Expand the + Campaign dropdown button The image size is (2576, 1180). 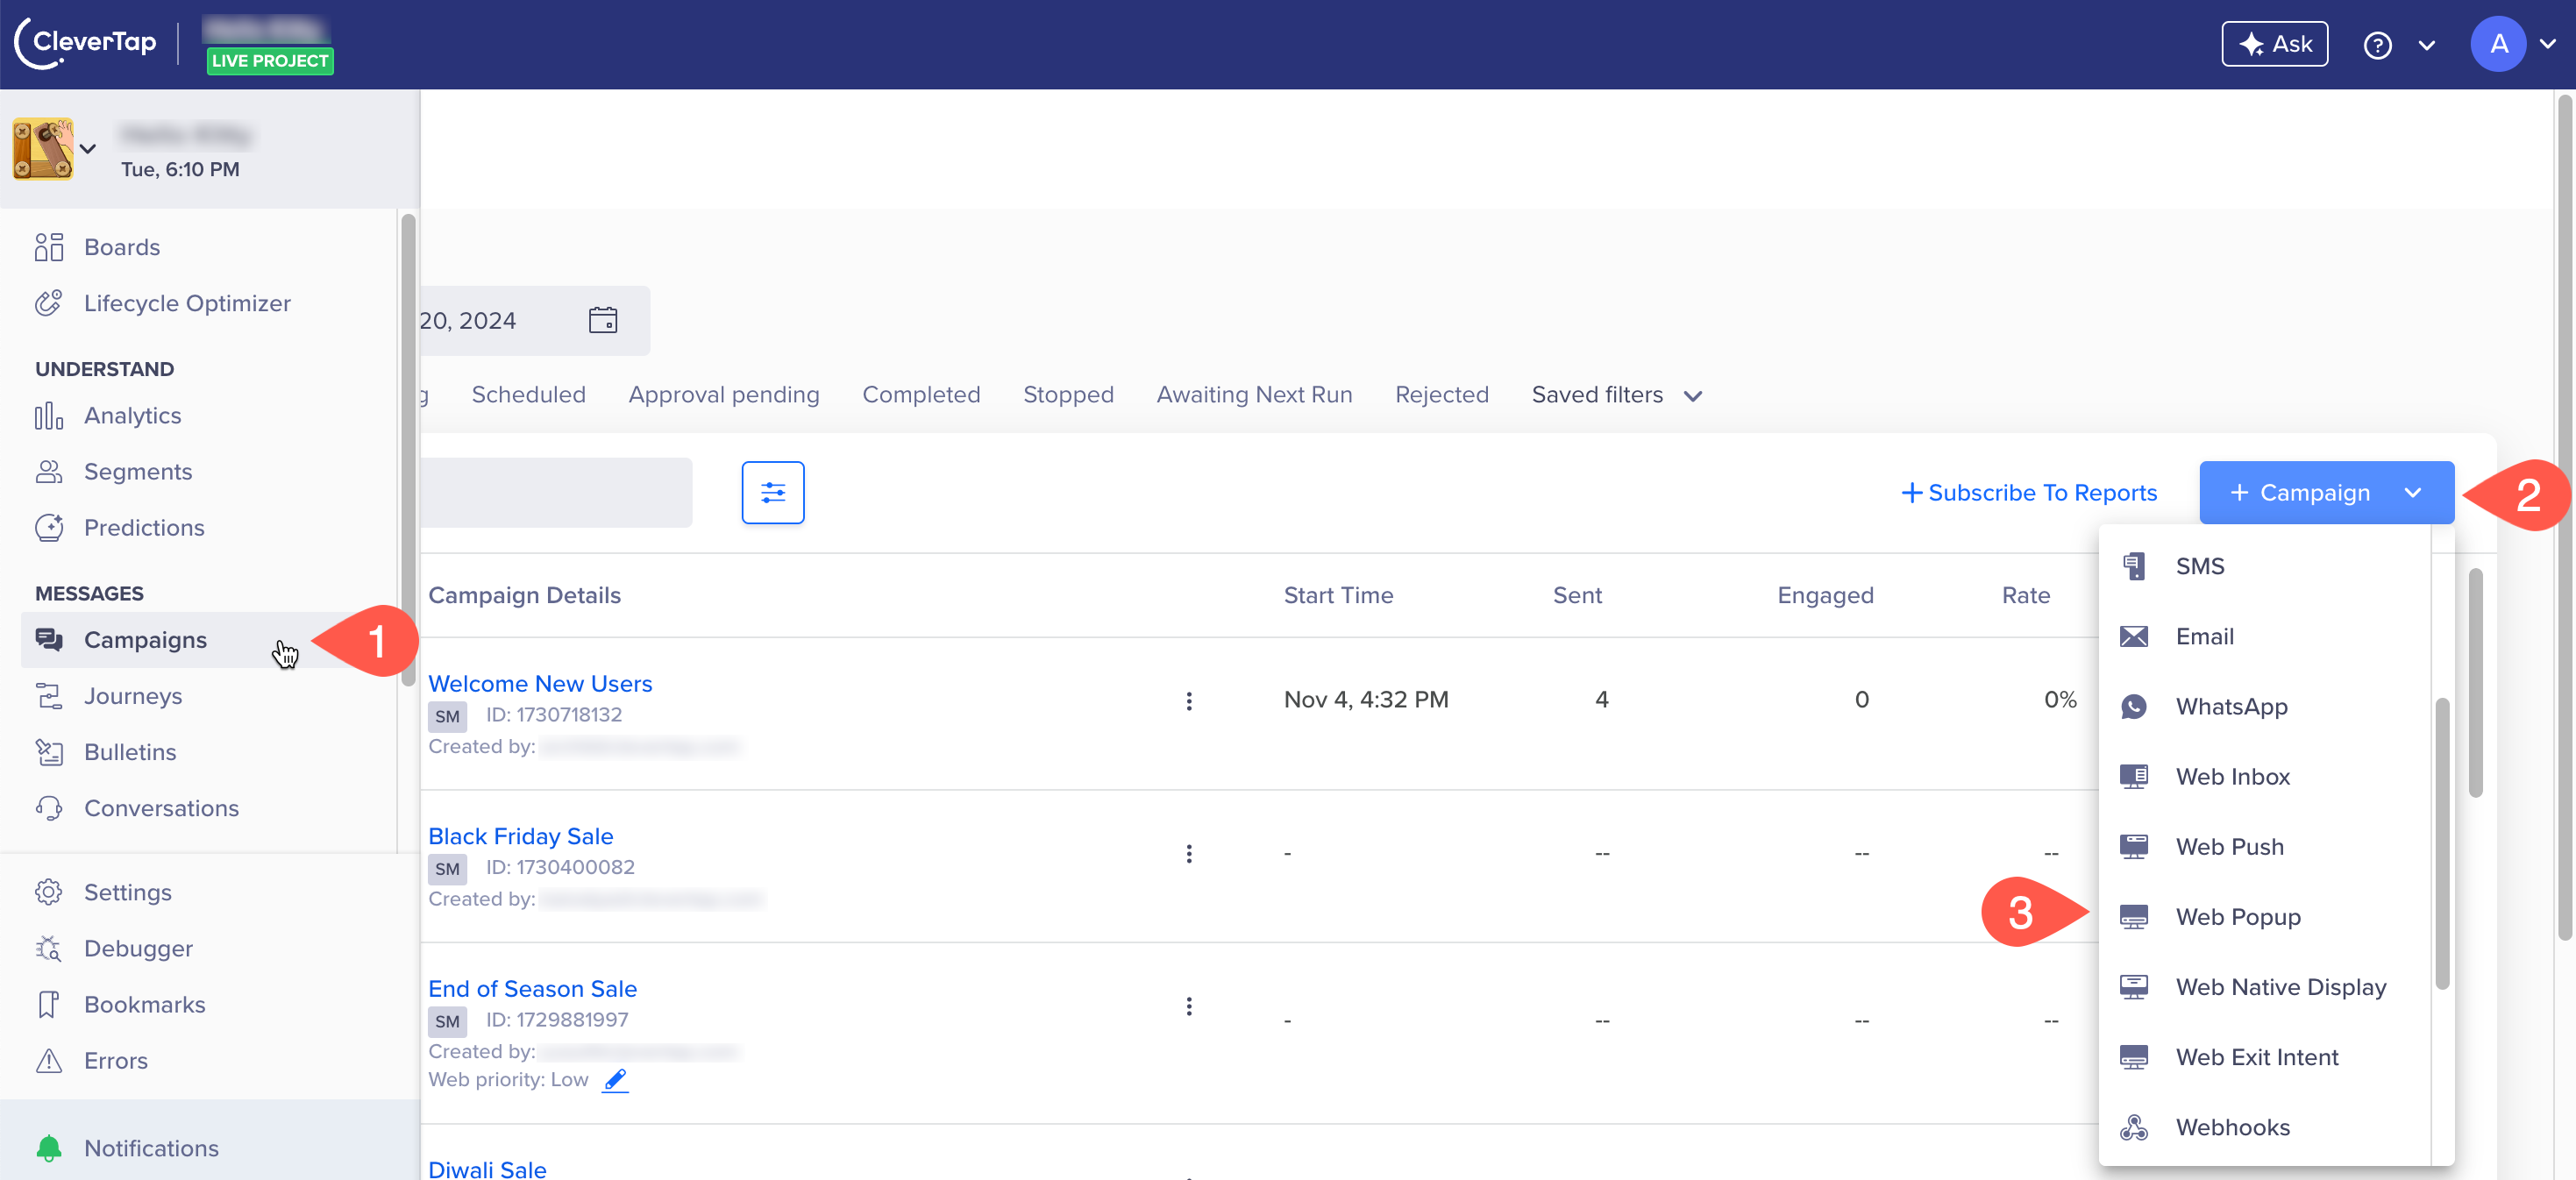coord(2414,492)
